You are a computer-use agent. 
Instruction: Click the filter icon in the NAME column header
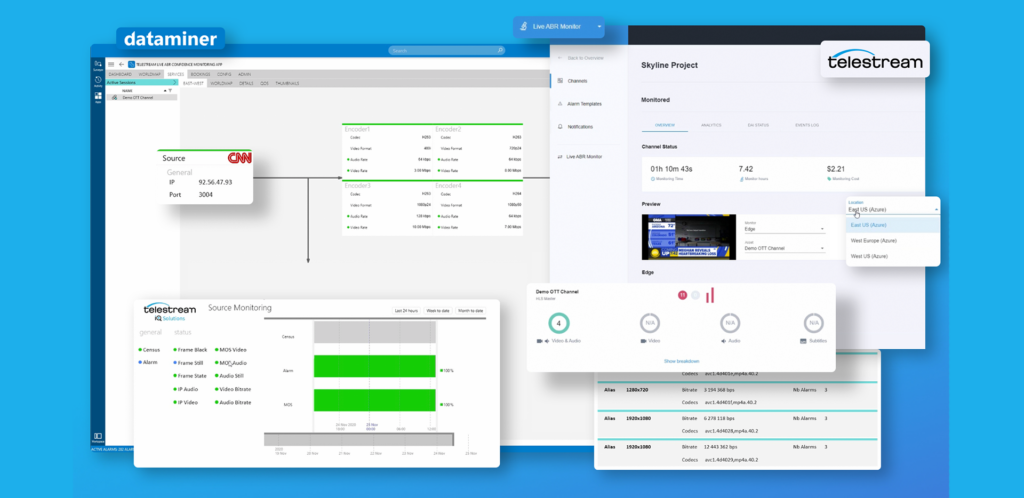pos(170,90)
